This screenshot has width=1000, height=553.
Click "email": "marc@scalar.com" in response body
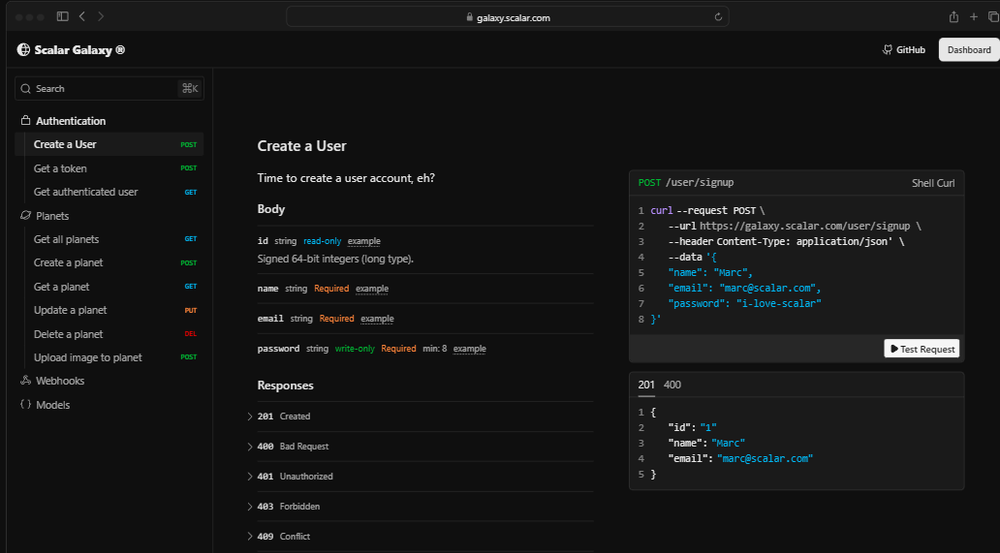[740, 459]
